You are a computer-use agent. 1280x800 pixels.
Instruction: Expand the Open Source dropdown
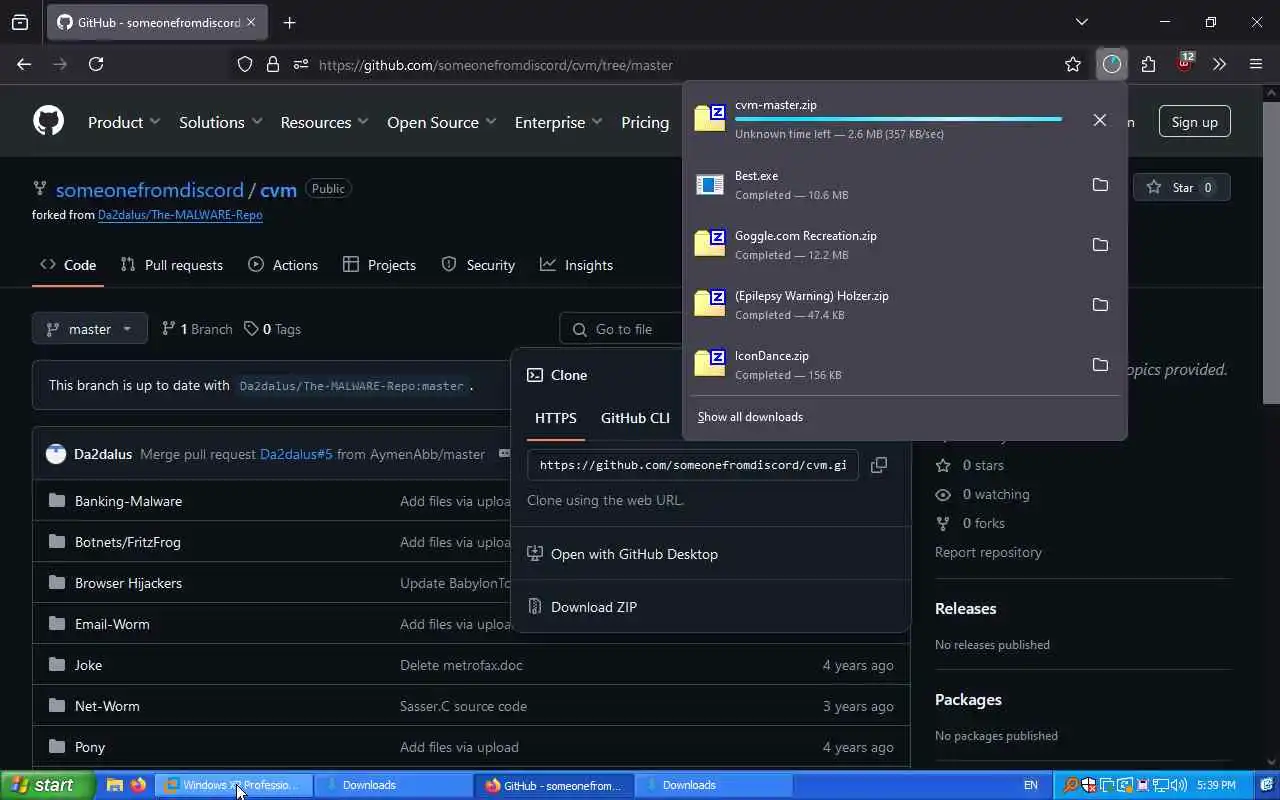[441, 122]
